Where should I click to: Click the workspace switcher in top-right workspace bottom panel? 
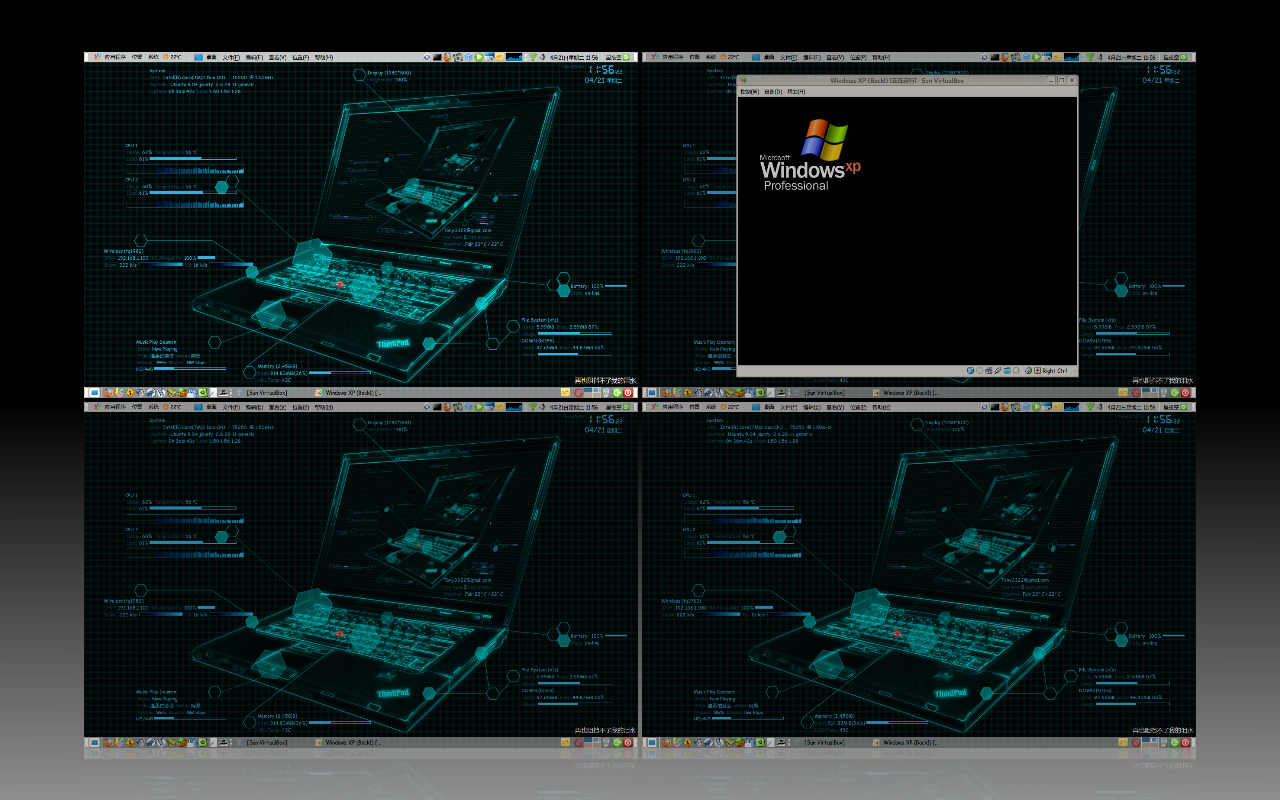point(1149,392)
